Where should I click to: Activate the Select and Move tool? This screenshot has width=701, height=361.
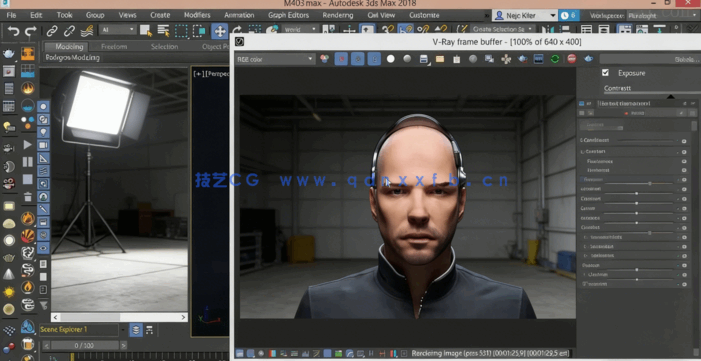[220, 31]
